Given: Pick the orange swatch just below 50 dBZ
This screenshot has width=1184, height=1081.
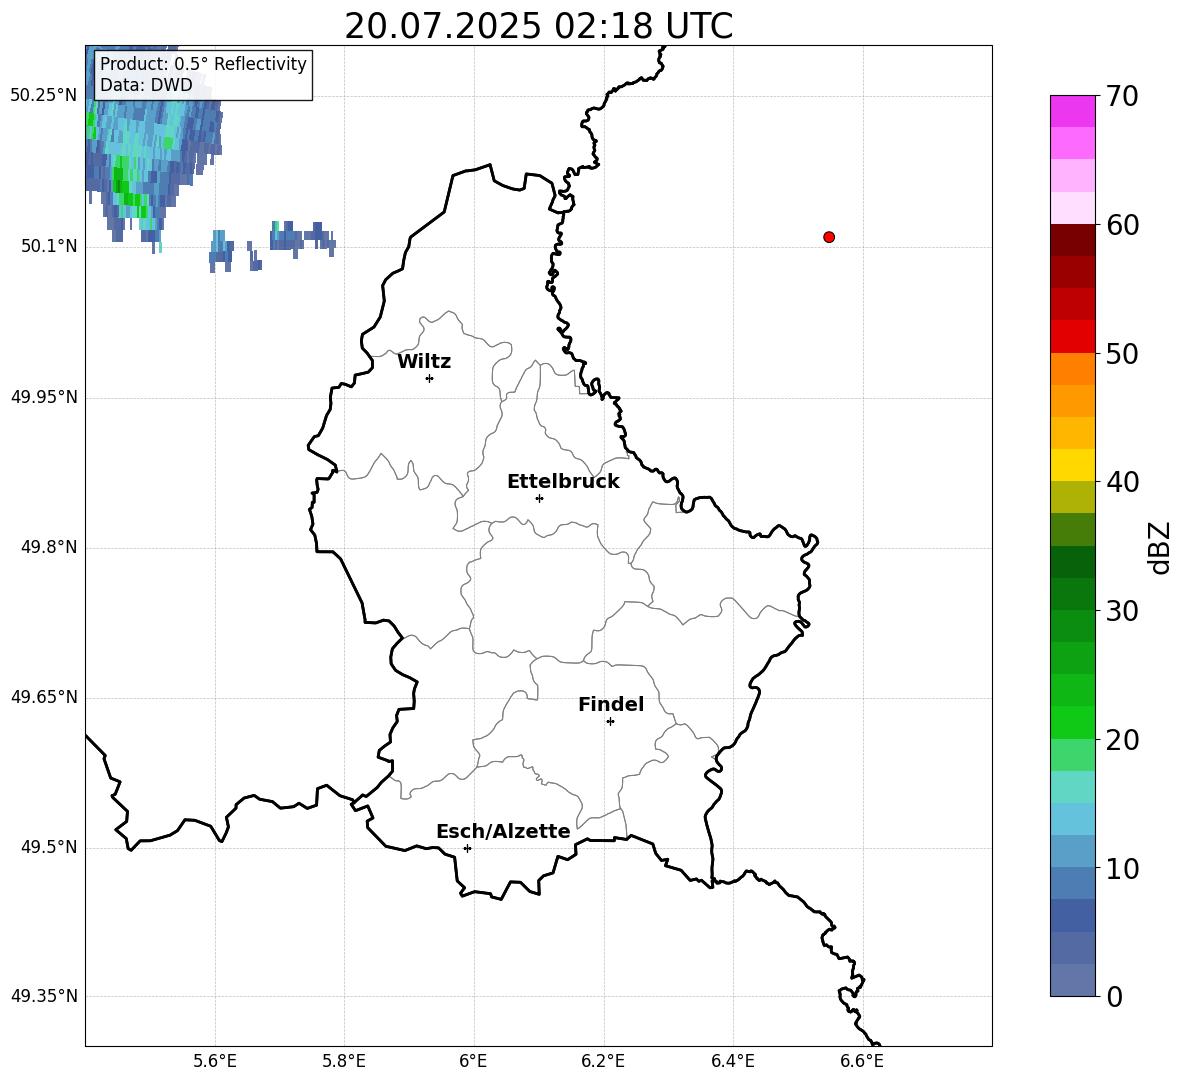Looking at the screenshot, I should click(1072, 368).
